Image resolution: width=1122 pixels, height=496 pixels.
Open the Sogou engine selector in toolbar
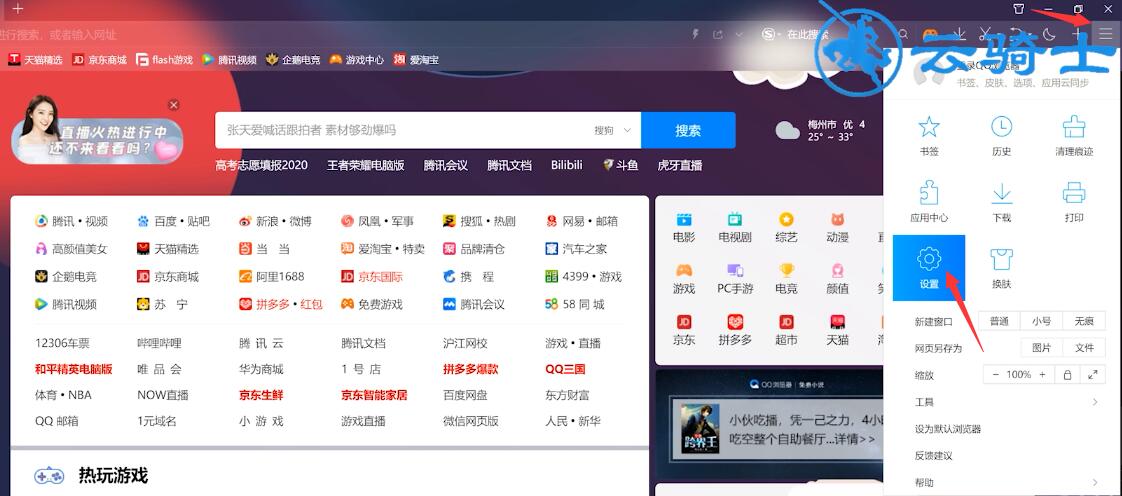(769, 34)
